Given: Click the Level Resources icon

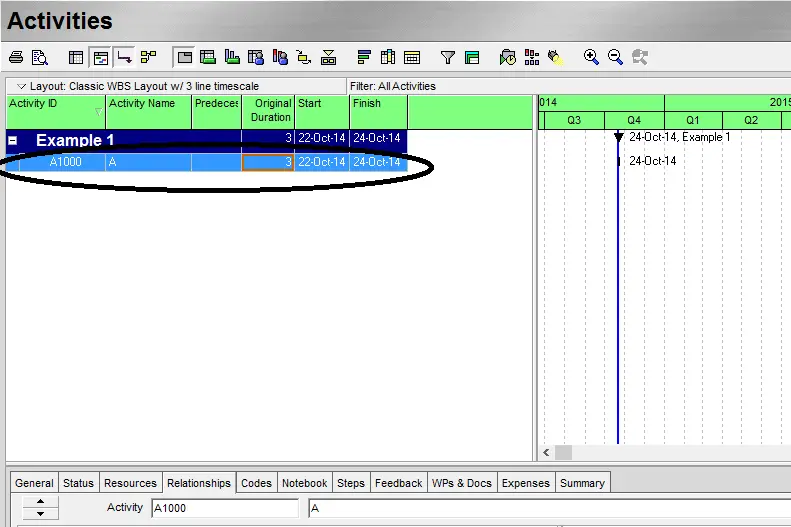Looking at the screenshot, I should click(x=532, y=57).
